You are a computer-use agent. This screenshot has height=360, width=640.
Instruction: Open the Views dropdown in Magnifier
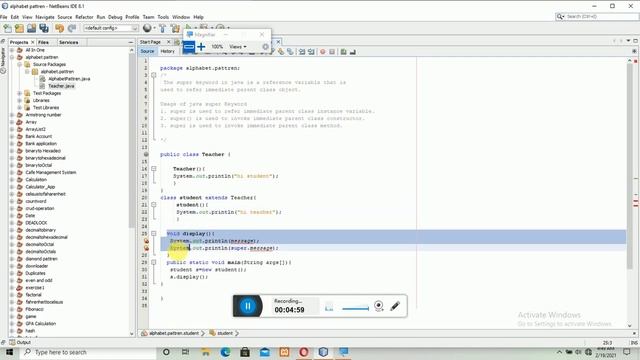coord(238,47)
